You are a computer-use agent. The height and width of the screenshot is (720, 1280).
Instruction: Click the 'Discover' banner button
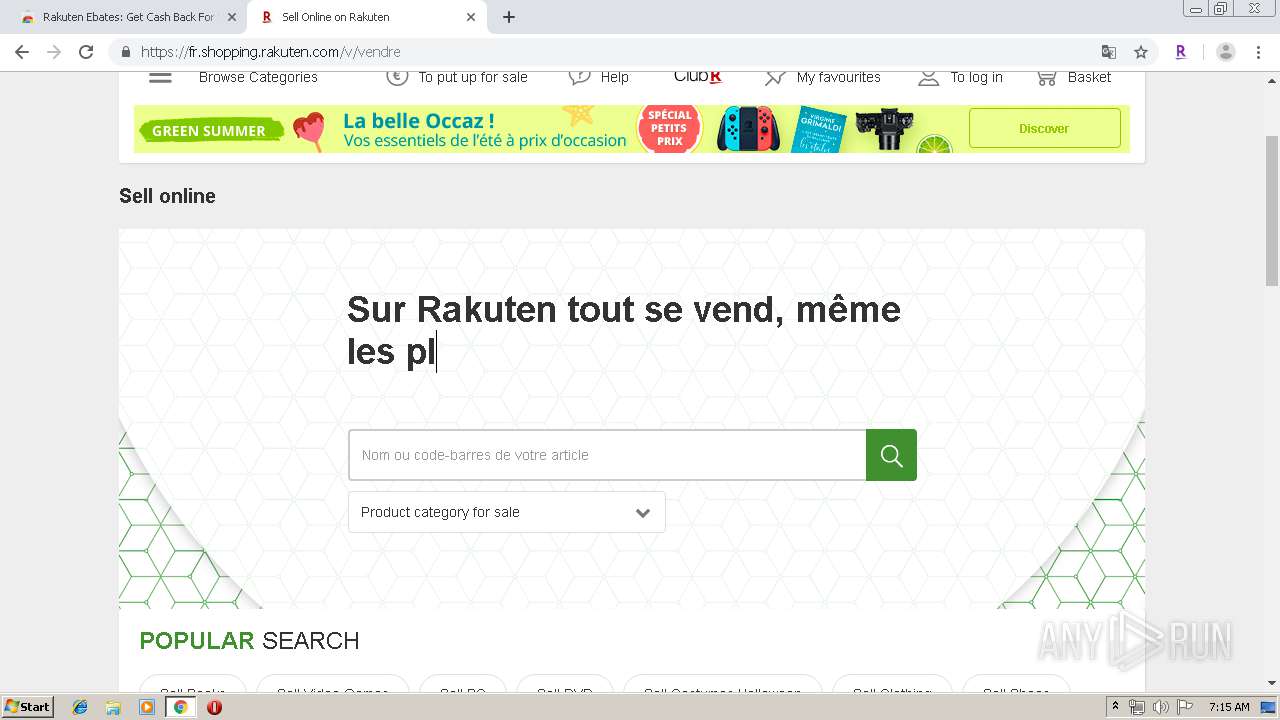[x=1044, y=128]
